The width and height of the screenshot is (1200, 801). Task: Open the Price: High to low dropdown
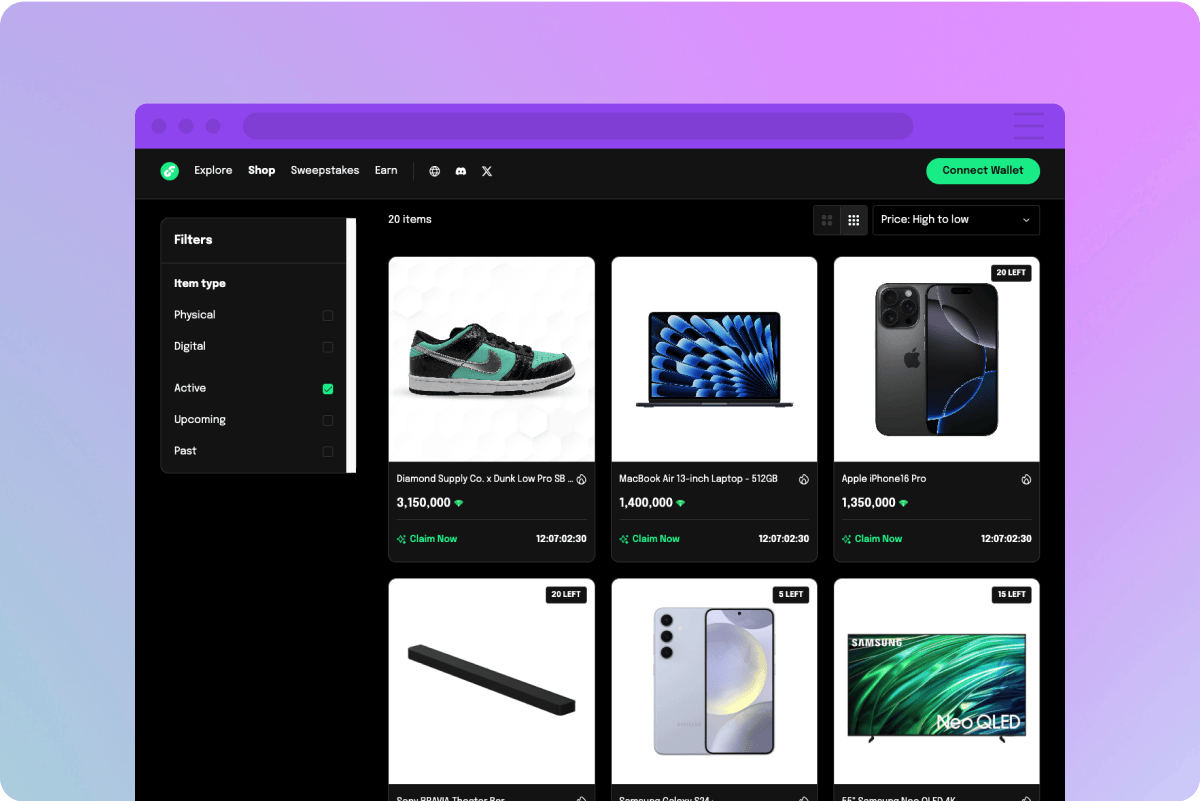tap(956, 220)
